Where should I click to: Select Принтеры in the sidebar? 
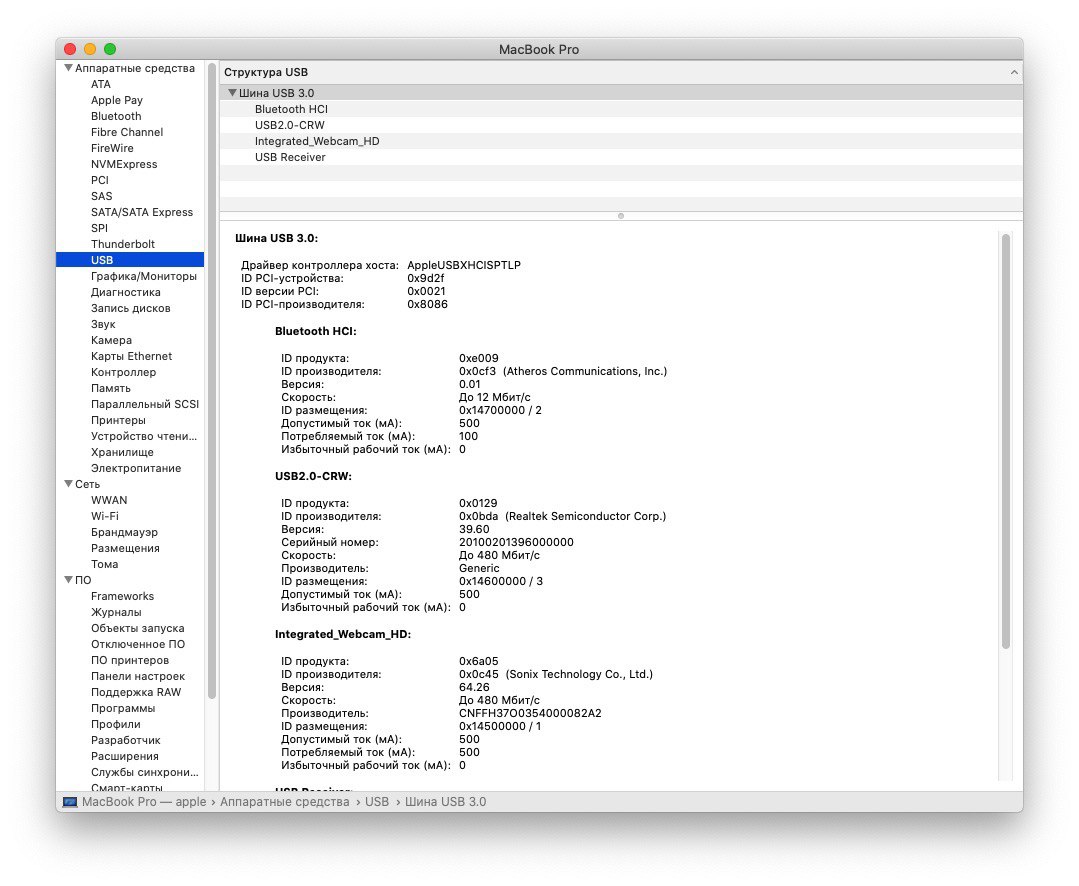coord(118,420)
